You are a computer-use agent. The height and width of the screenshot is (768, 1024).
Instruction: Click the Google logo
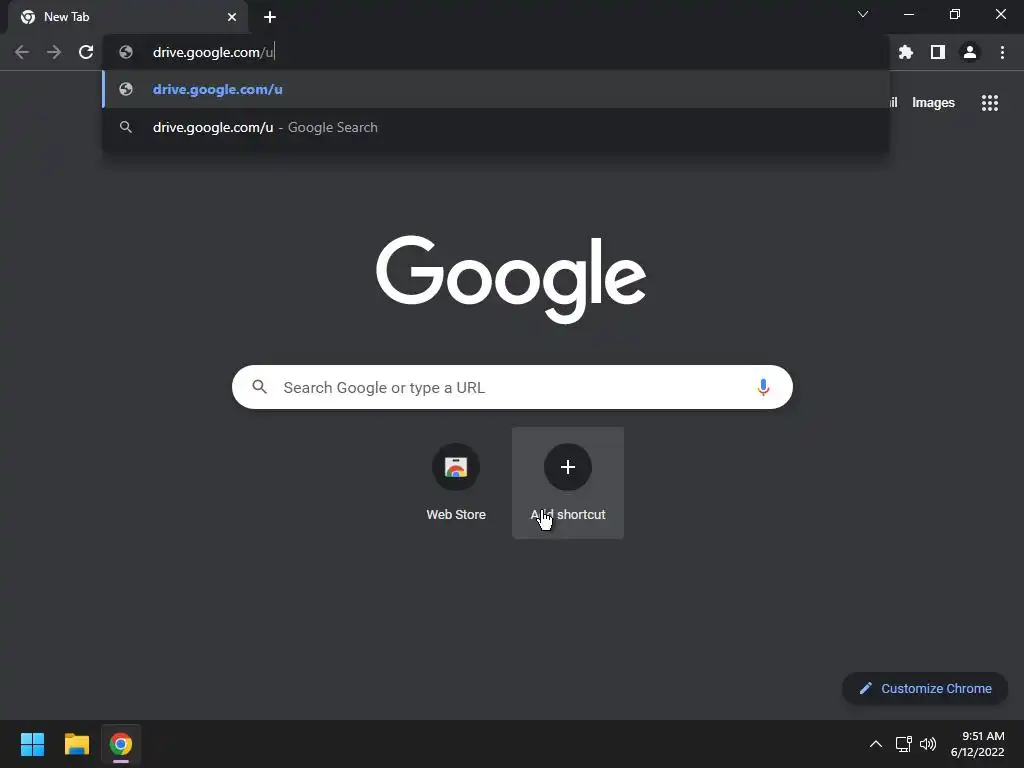(x=511, y=280)
